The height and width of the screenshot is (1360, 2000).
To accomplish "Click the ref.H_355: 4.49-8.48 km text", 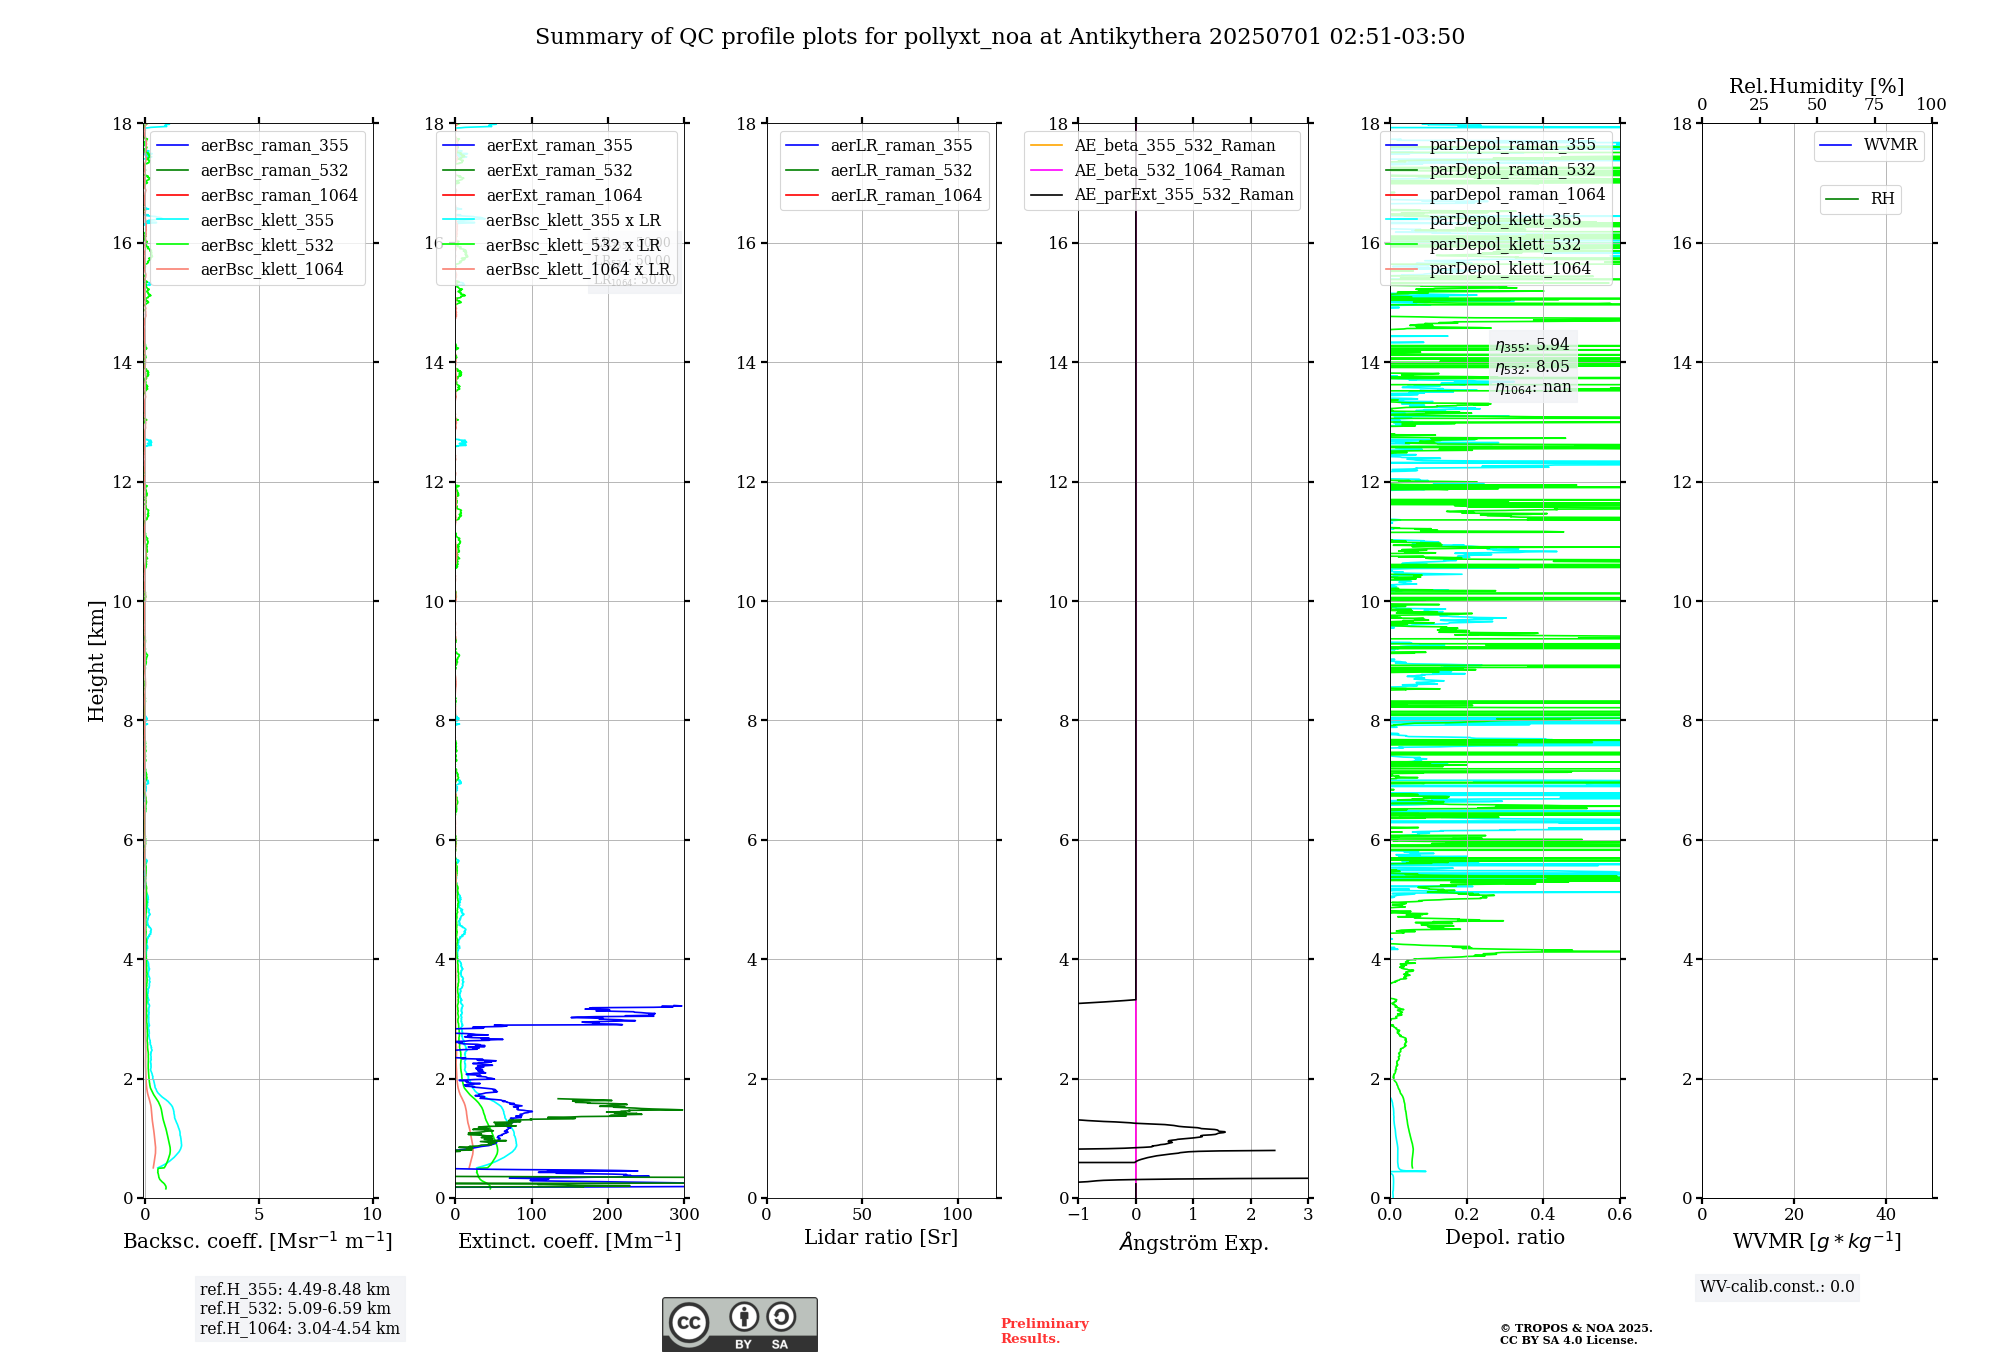I will click(295, 1290).
